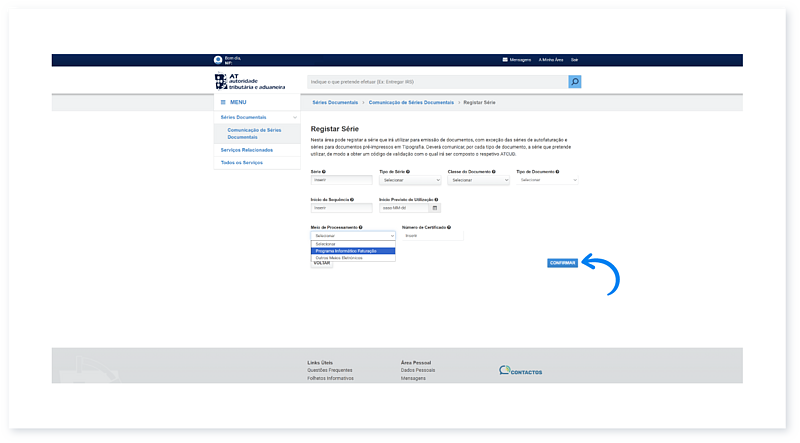Click the Mensagens envelope icon
This screenshot has width=800, height=443.
pos(505,60)
